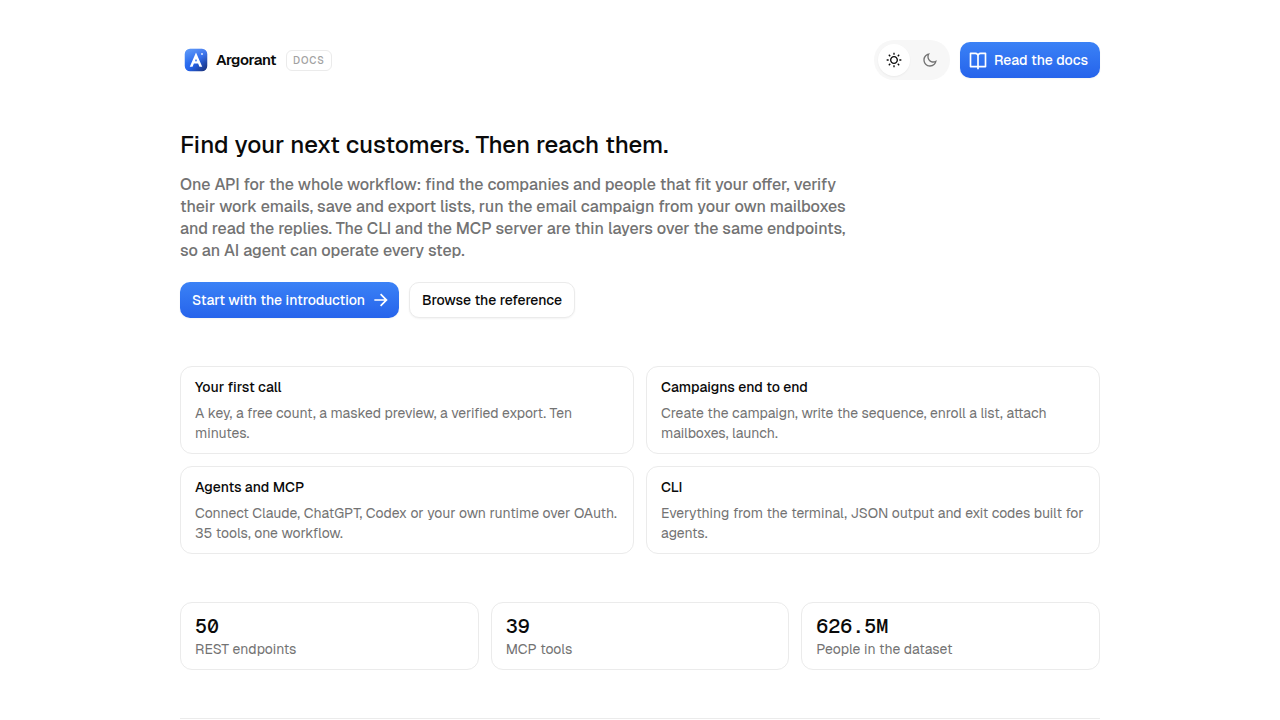Open the Your first call card
Screen dimensions: 1280x720
coord(407,410)
